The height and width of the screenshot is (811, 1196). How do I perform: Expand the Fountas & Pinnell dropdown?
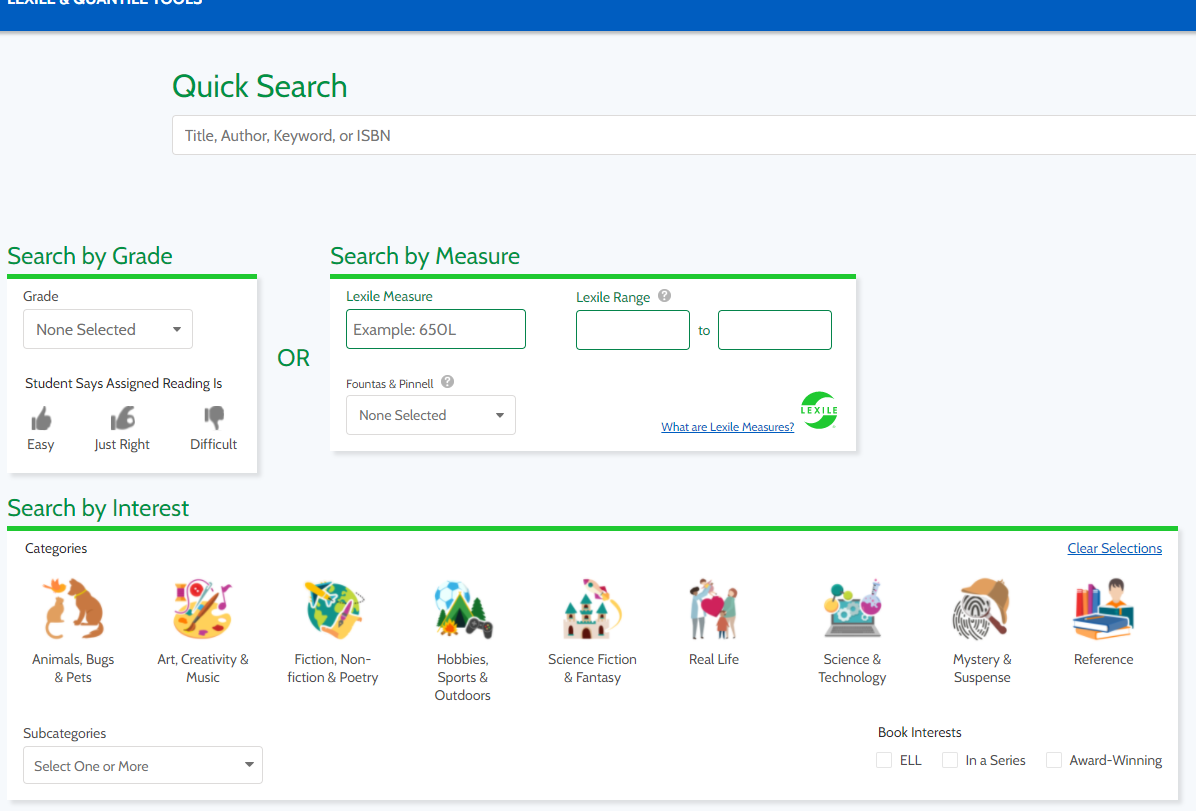click(431, 415)
